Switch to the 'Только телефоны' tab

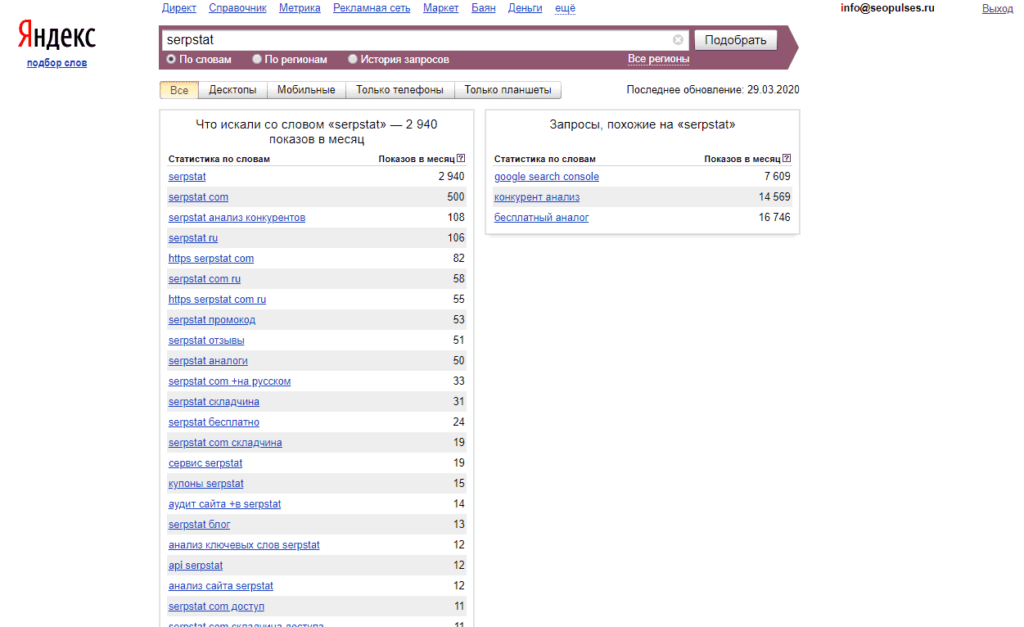tap(400, 90)
